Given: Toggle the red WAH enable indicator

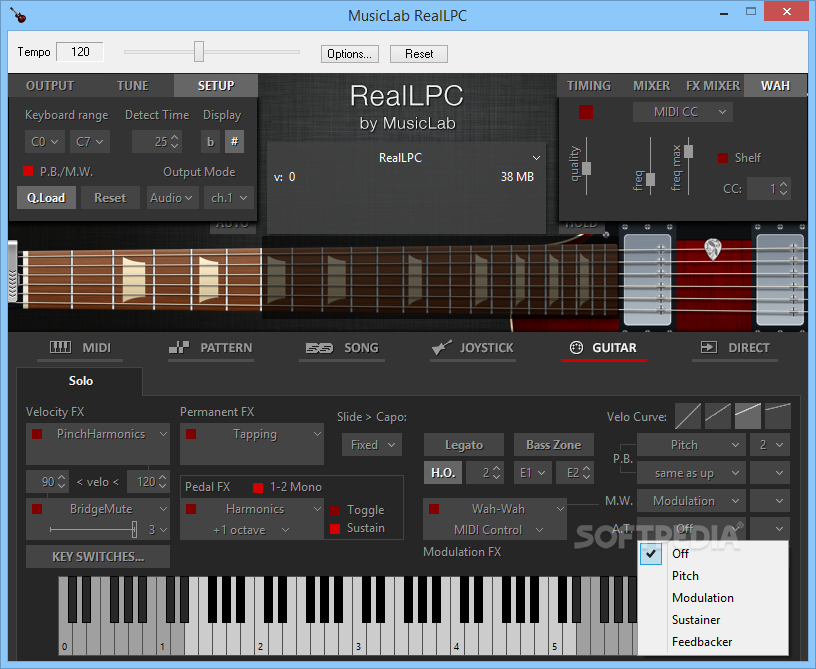Looking at the screenshot, I should pos(586,112).
